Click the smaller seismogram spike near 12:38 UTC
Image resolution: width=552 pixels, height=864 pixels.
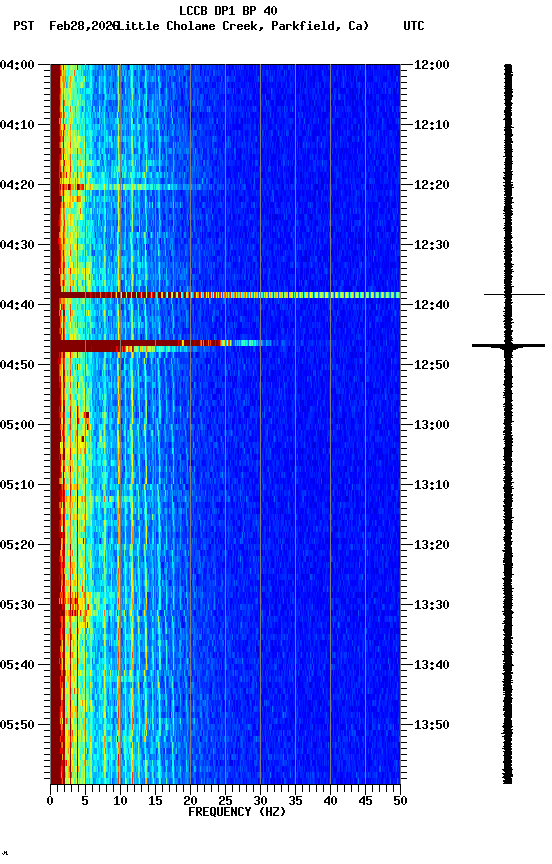point(514,295)
